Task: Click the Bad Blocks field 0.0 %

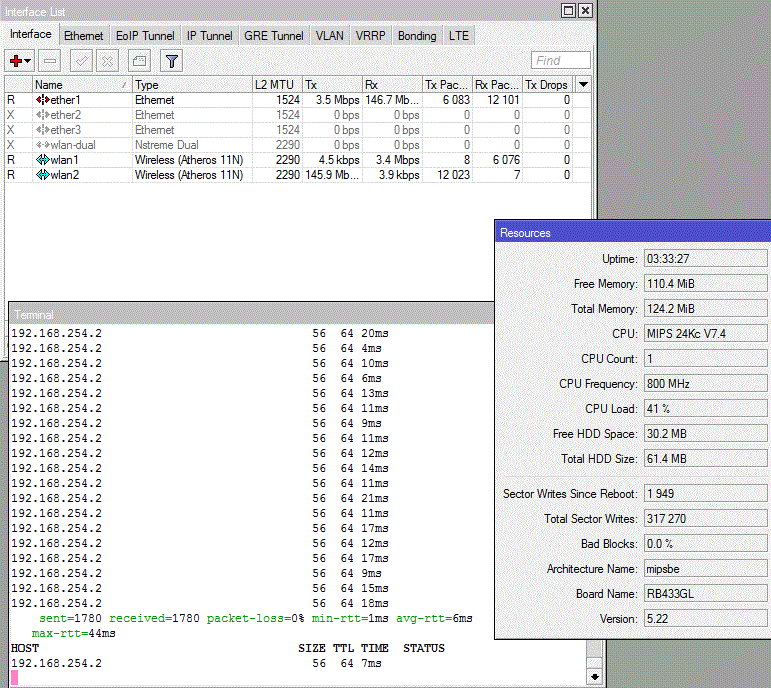Action: click(705, 544)
